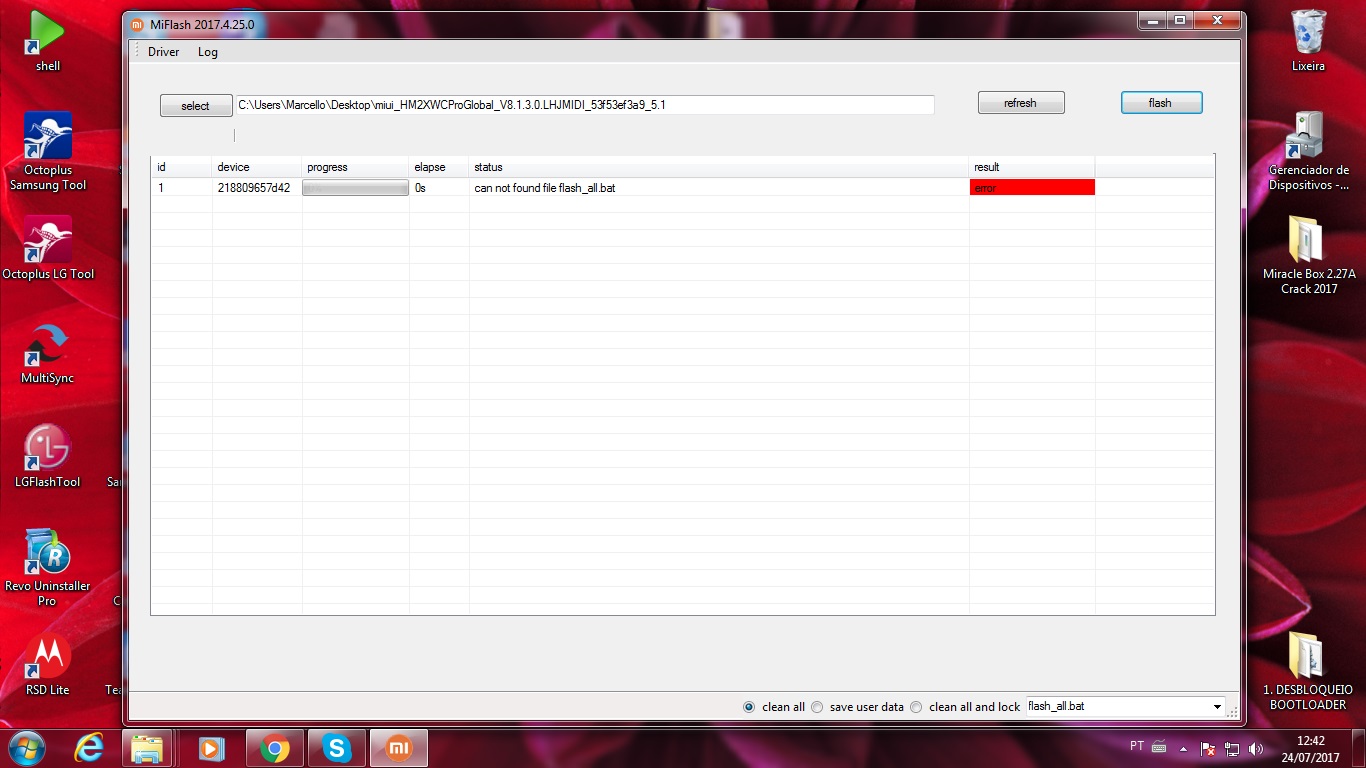Viewport: 1366px width, 768px height.
Task: Open Octoplus LG Tool desktop icon
Action: coord(47,248)
